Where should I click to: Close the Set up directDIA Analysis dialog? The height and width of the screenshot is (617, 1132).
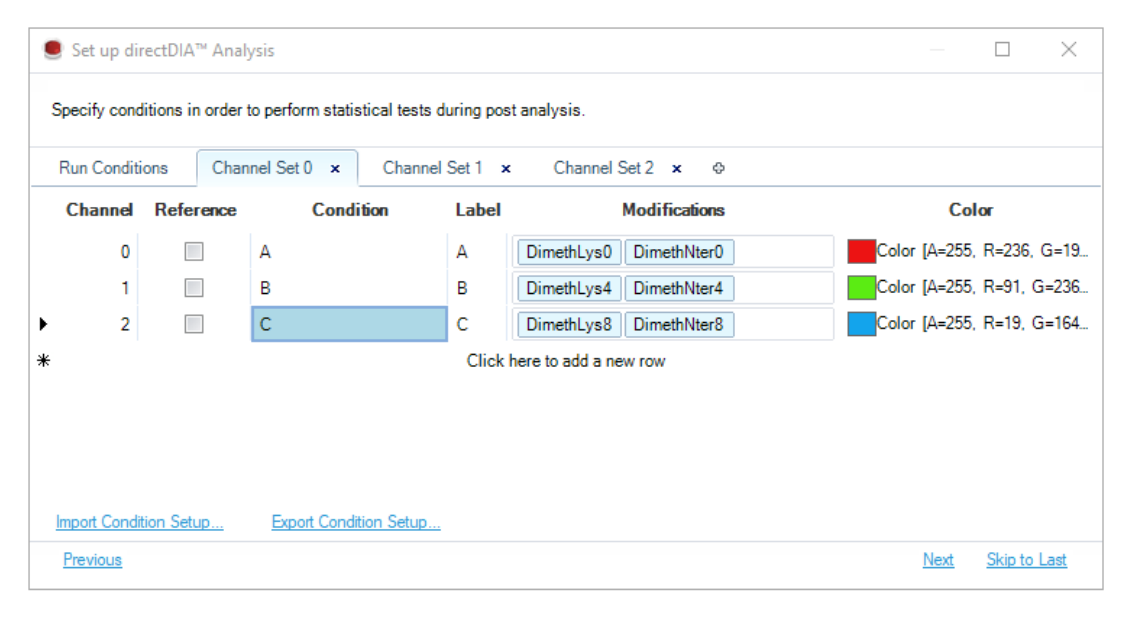click(x=1068, y=49)
